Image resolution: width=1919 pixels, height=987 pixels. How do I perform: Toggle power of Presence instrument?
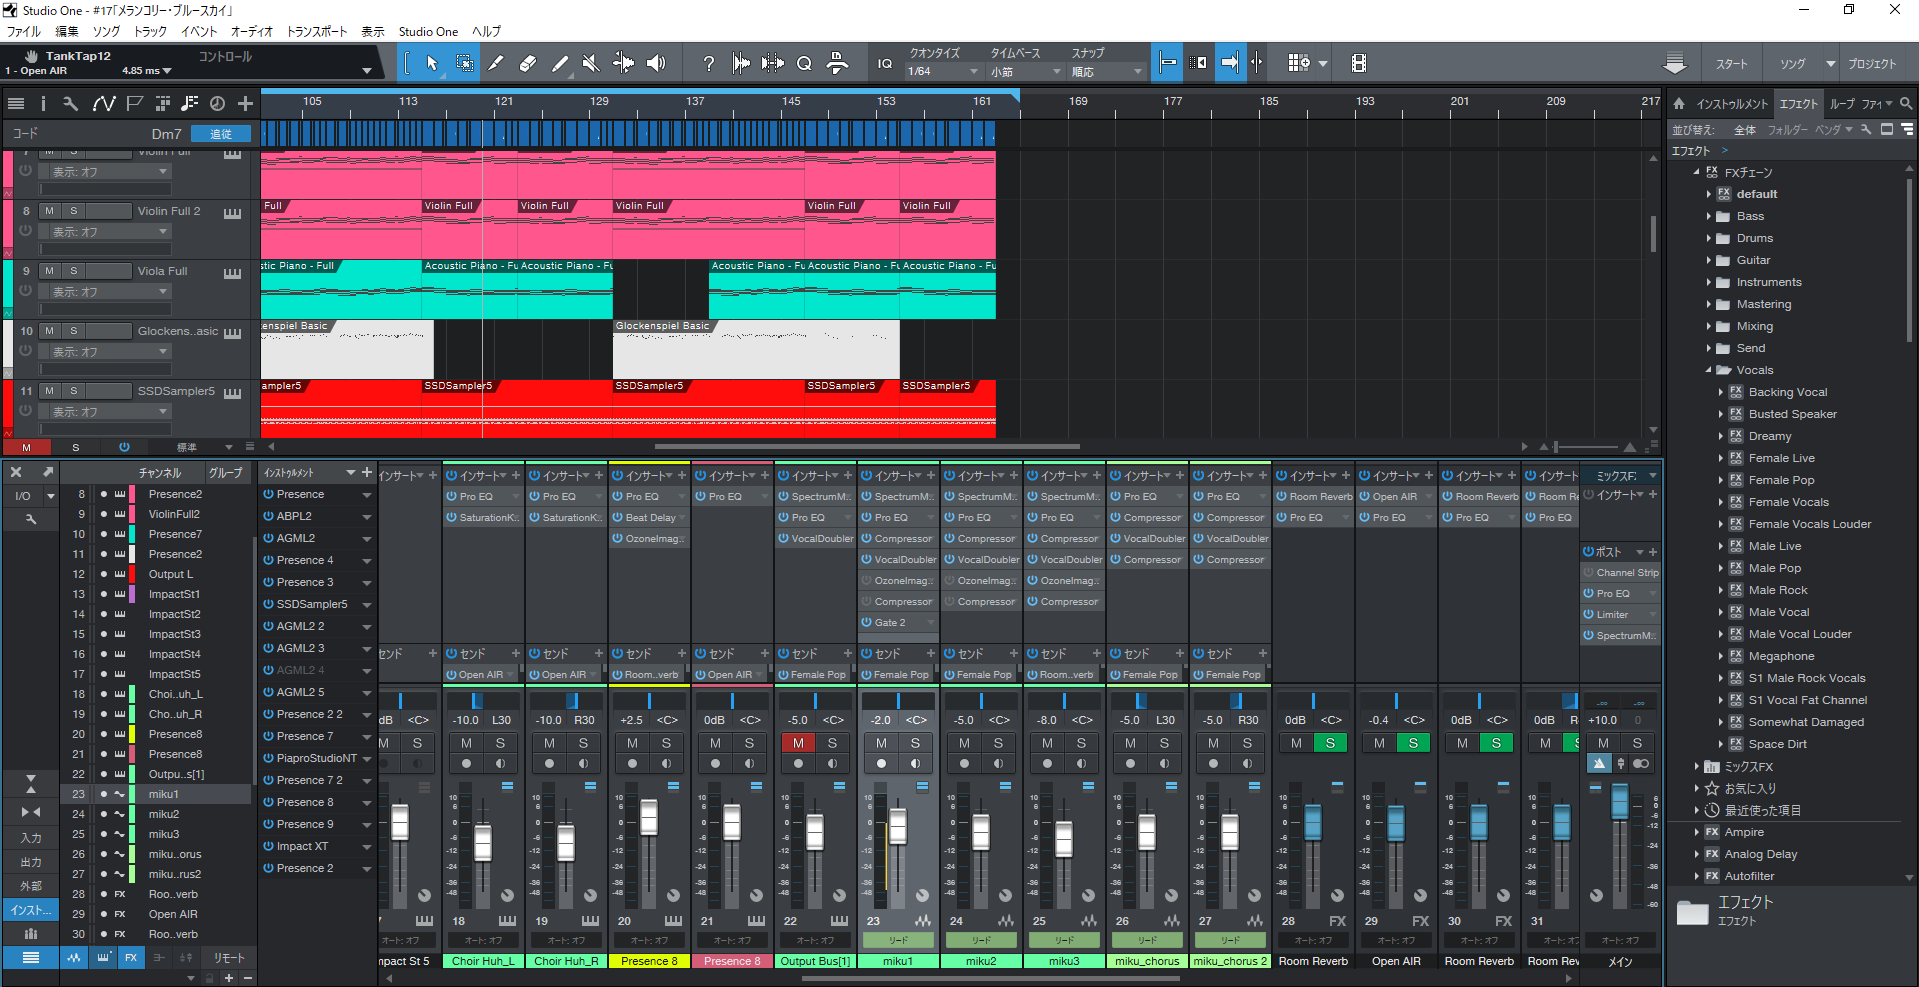pos(268,494)
